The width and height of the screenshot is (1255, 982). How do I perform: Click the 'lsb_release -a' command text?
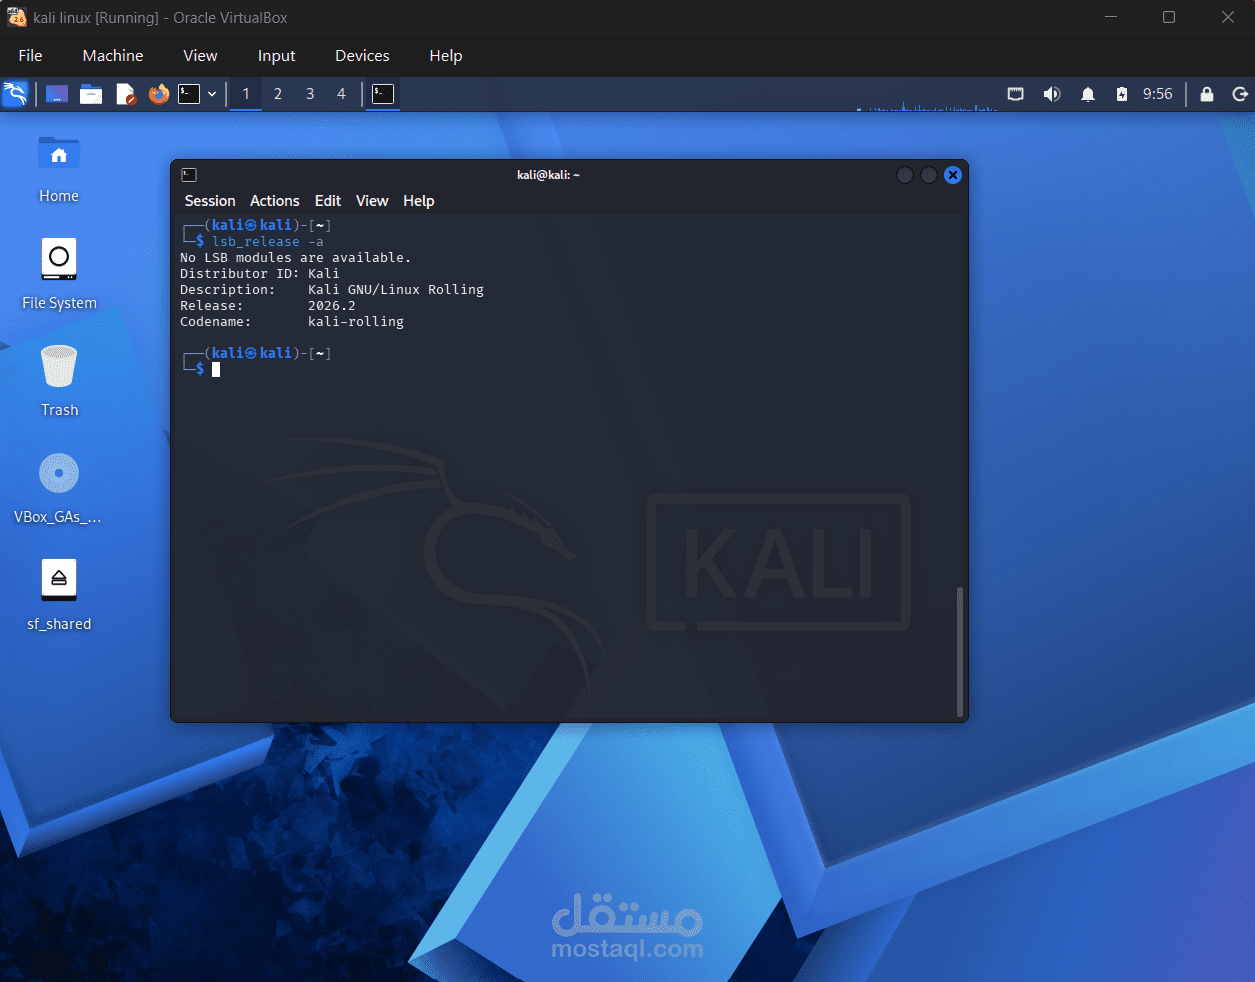point(268,241)
